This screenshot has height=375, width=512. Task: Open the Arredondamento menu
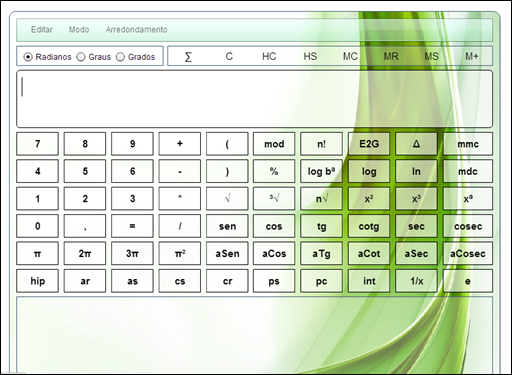coord(136,30)
